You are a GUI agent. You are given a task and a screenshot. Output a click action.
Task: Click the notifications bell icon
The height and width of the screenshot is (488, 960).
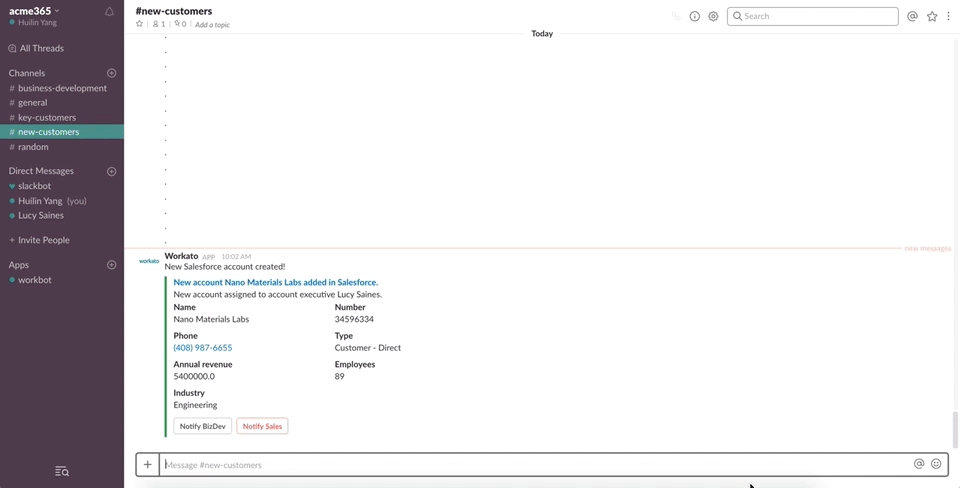(x=110, y=12)
